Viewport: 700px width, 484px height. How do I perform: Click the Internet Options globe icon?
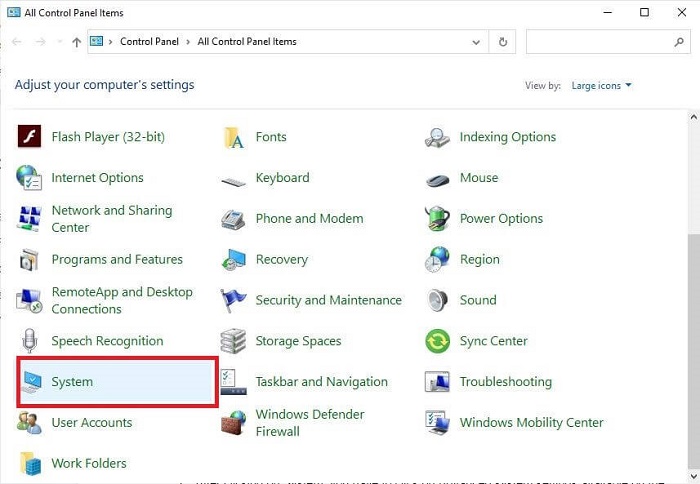tap(29, 177)
